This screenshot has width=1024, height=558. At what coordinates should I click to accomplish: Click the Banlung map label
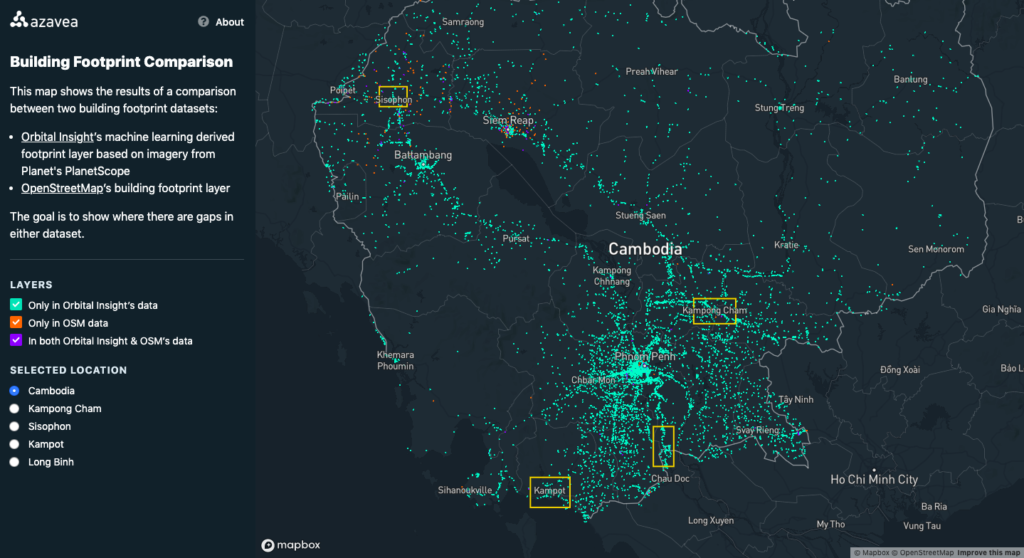click(910, 80)
